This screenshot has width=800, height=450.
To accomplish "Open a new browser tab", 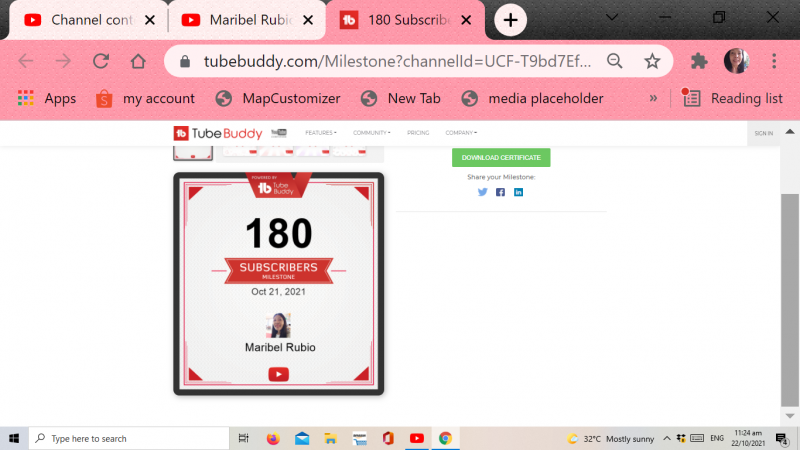I will [x=510, y=20].
